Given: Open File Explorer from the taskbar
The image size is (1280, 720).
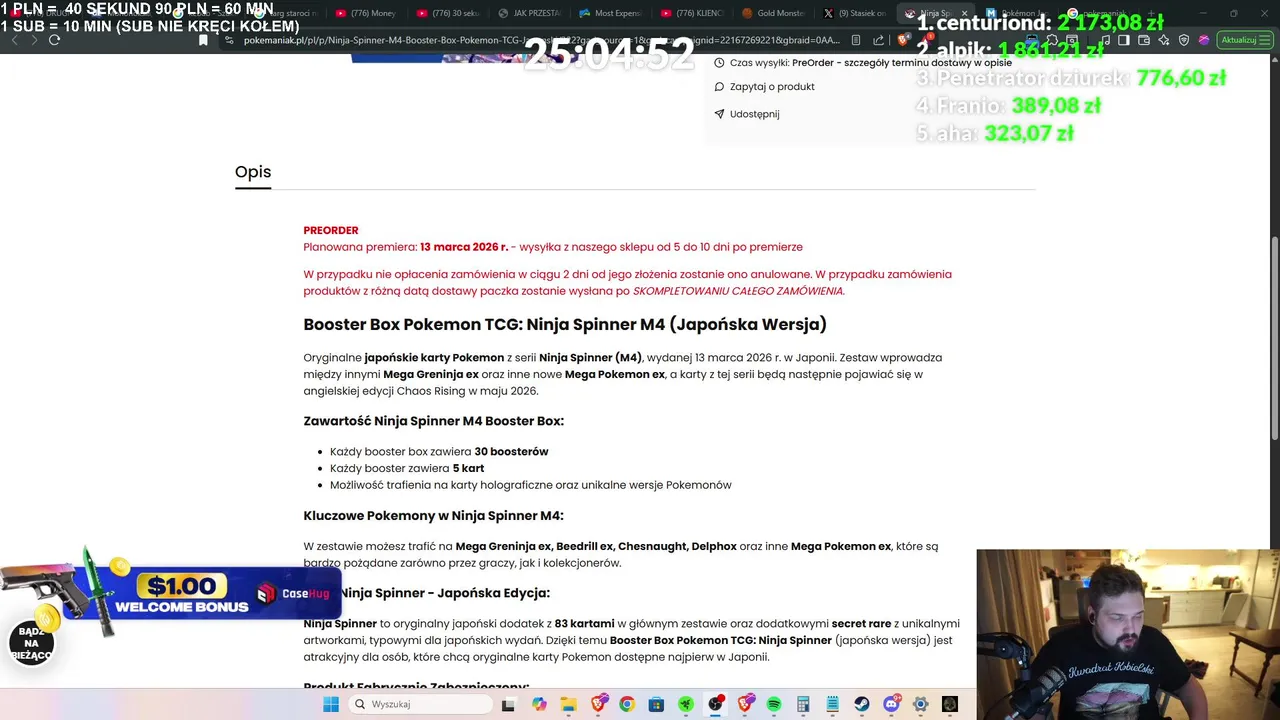Looking at the screenshot, I should pyautogui.click(x=569, y=705).
